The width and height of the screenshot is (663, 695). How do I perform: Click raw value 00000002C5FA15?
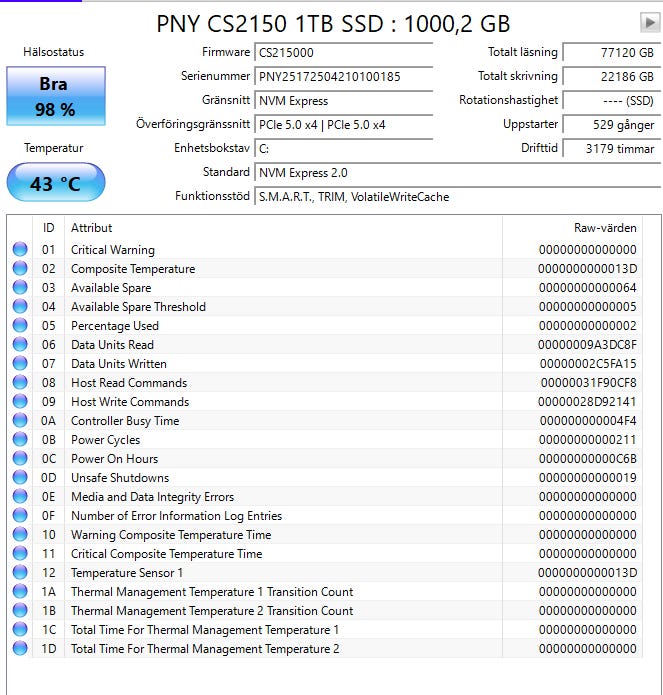[588, 363]
